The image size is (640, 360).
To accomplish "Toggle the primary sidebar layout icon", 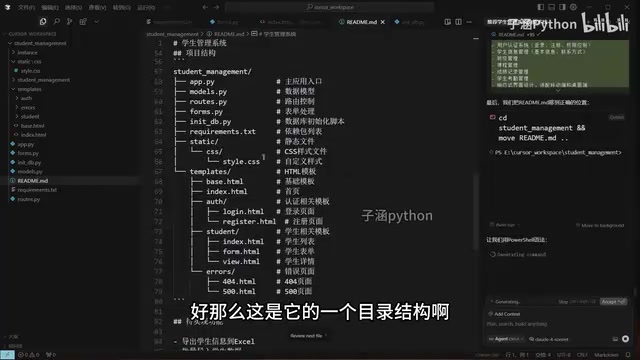I will 540,7.
